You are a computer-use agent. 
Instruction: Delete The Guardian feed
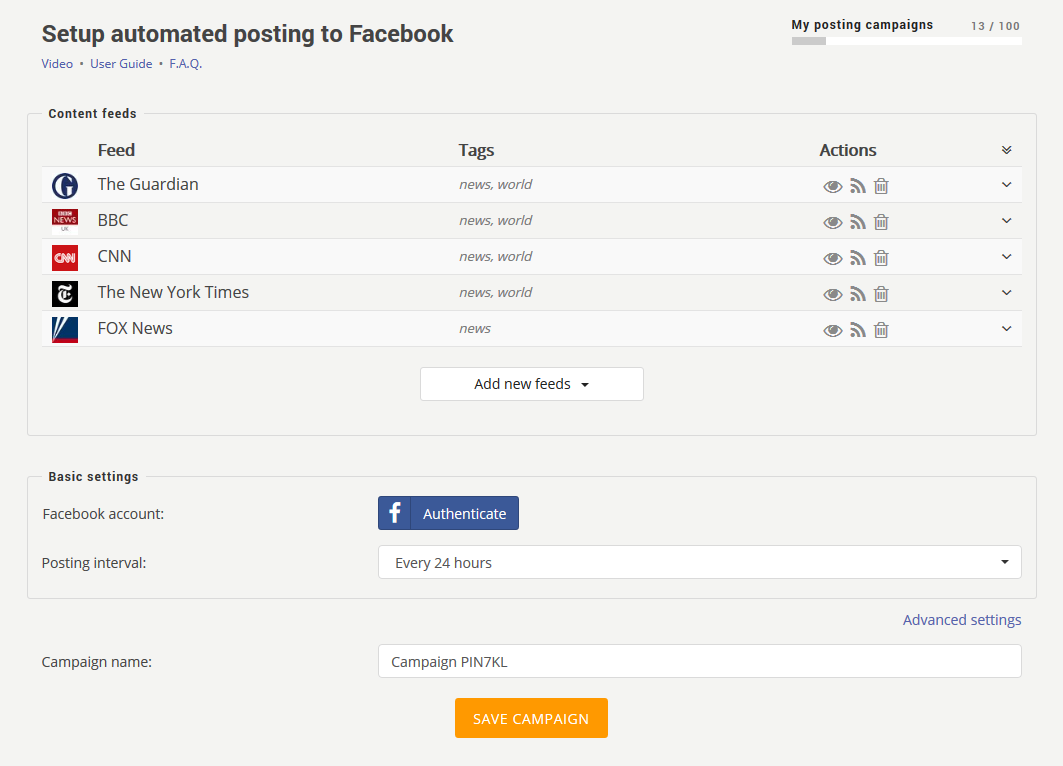coord(881,185)
